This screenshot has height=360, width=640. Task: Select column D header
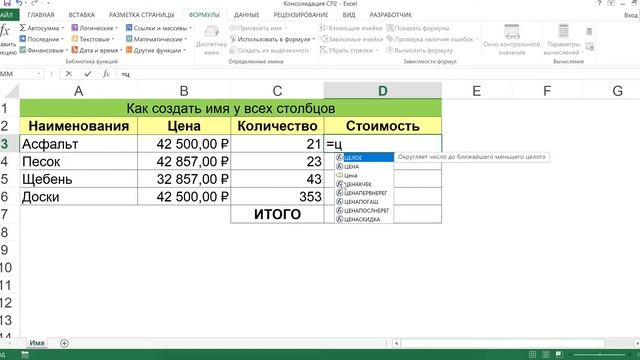pyautogui.click(x=382, y=91)
